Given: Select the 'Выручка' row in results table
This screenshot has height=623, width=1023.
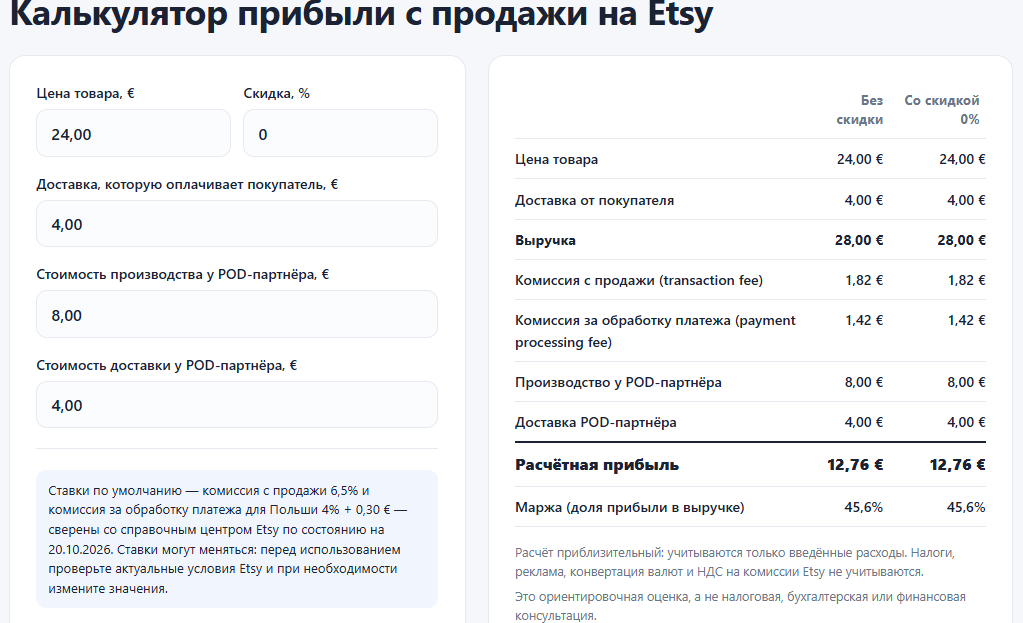Looking at the screenshot, I should 750,240.
